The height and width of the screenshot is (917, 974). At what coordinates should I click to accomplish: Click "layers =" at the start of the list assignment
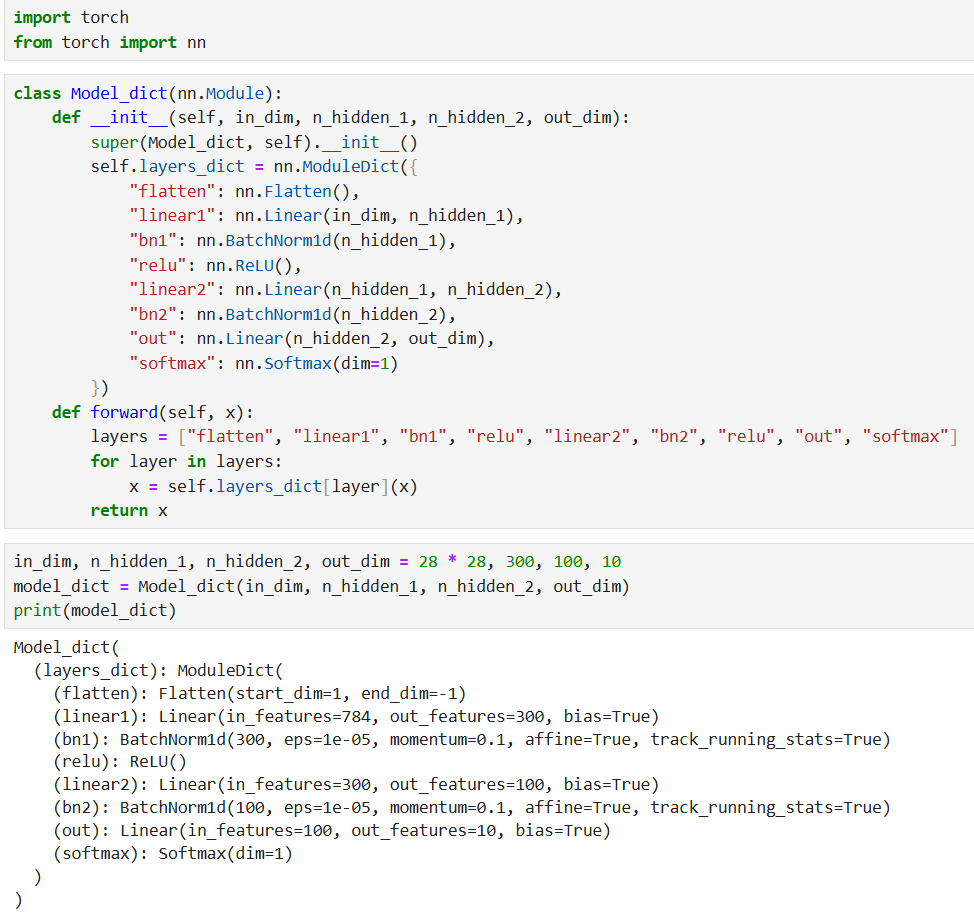[x=129, y=437]
